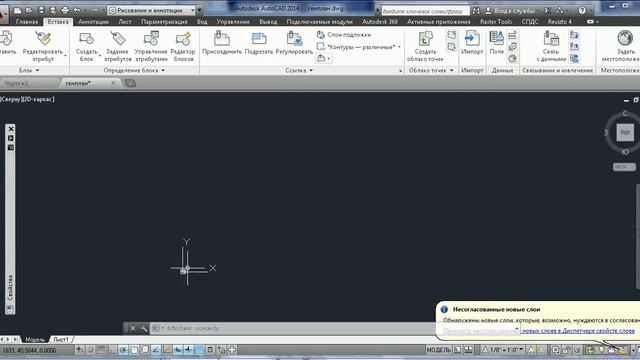Viewport: 640px width, 360px height.
Task: Open Задание атрибутов tool
Action: [x=118, y=47]
